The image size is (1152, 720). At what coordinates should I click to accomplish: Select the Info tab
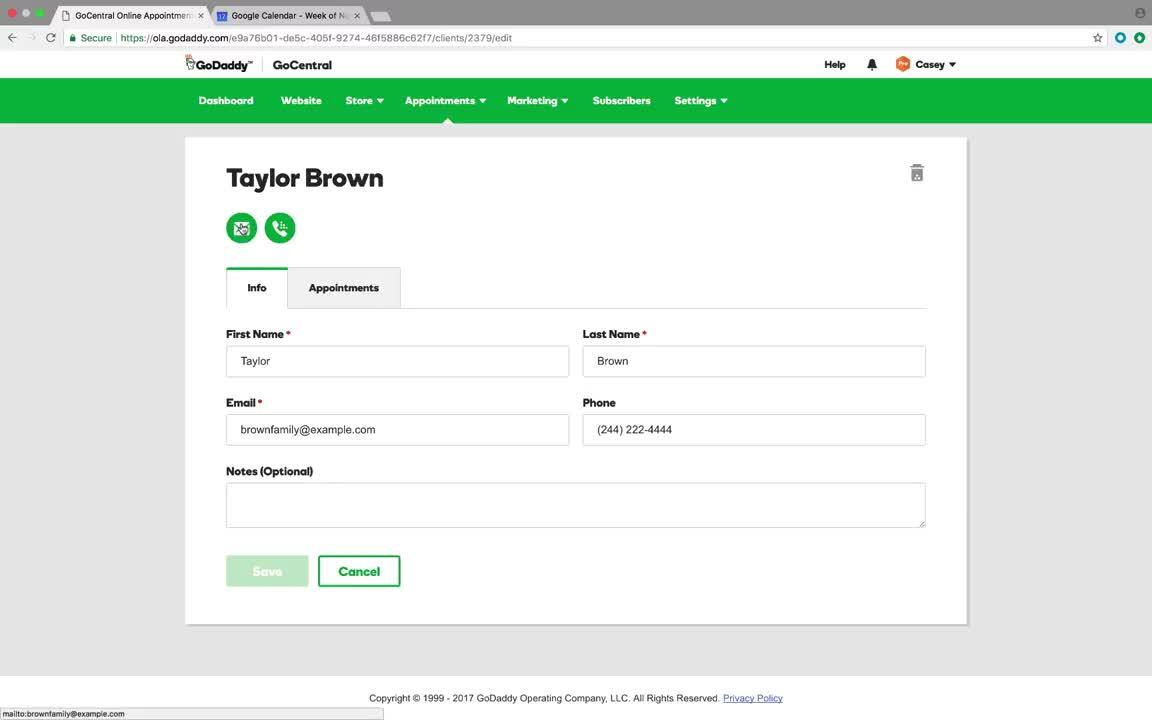[256, 288]
